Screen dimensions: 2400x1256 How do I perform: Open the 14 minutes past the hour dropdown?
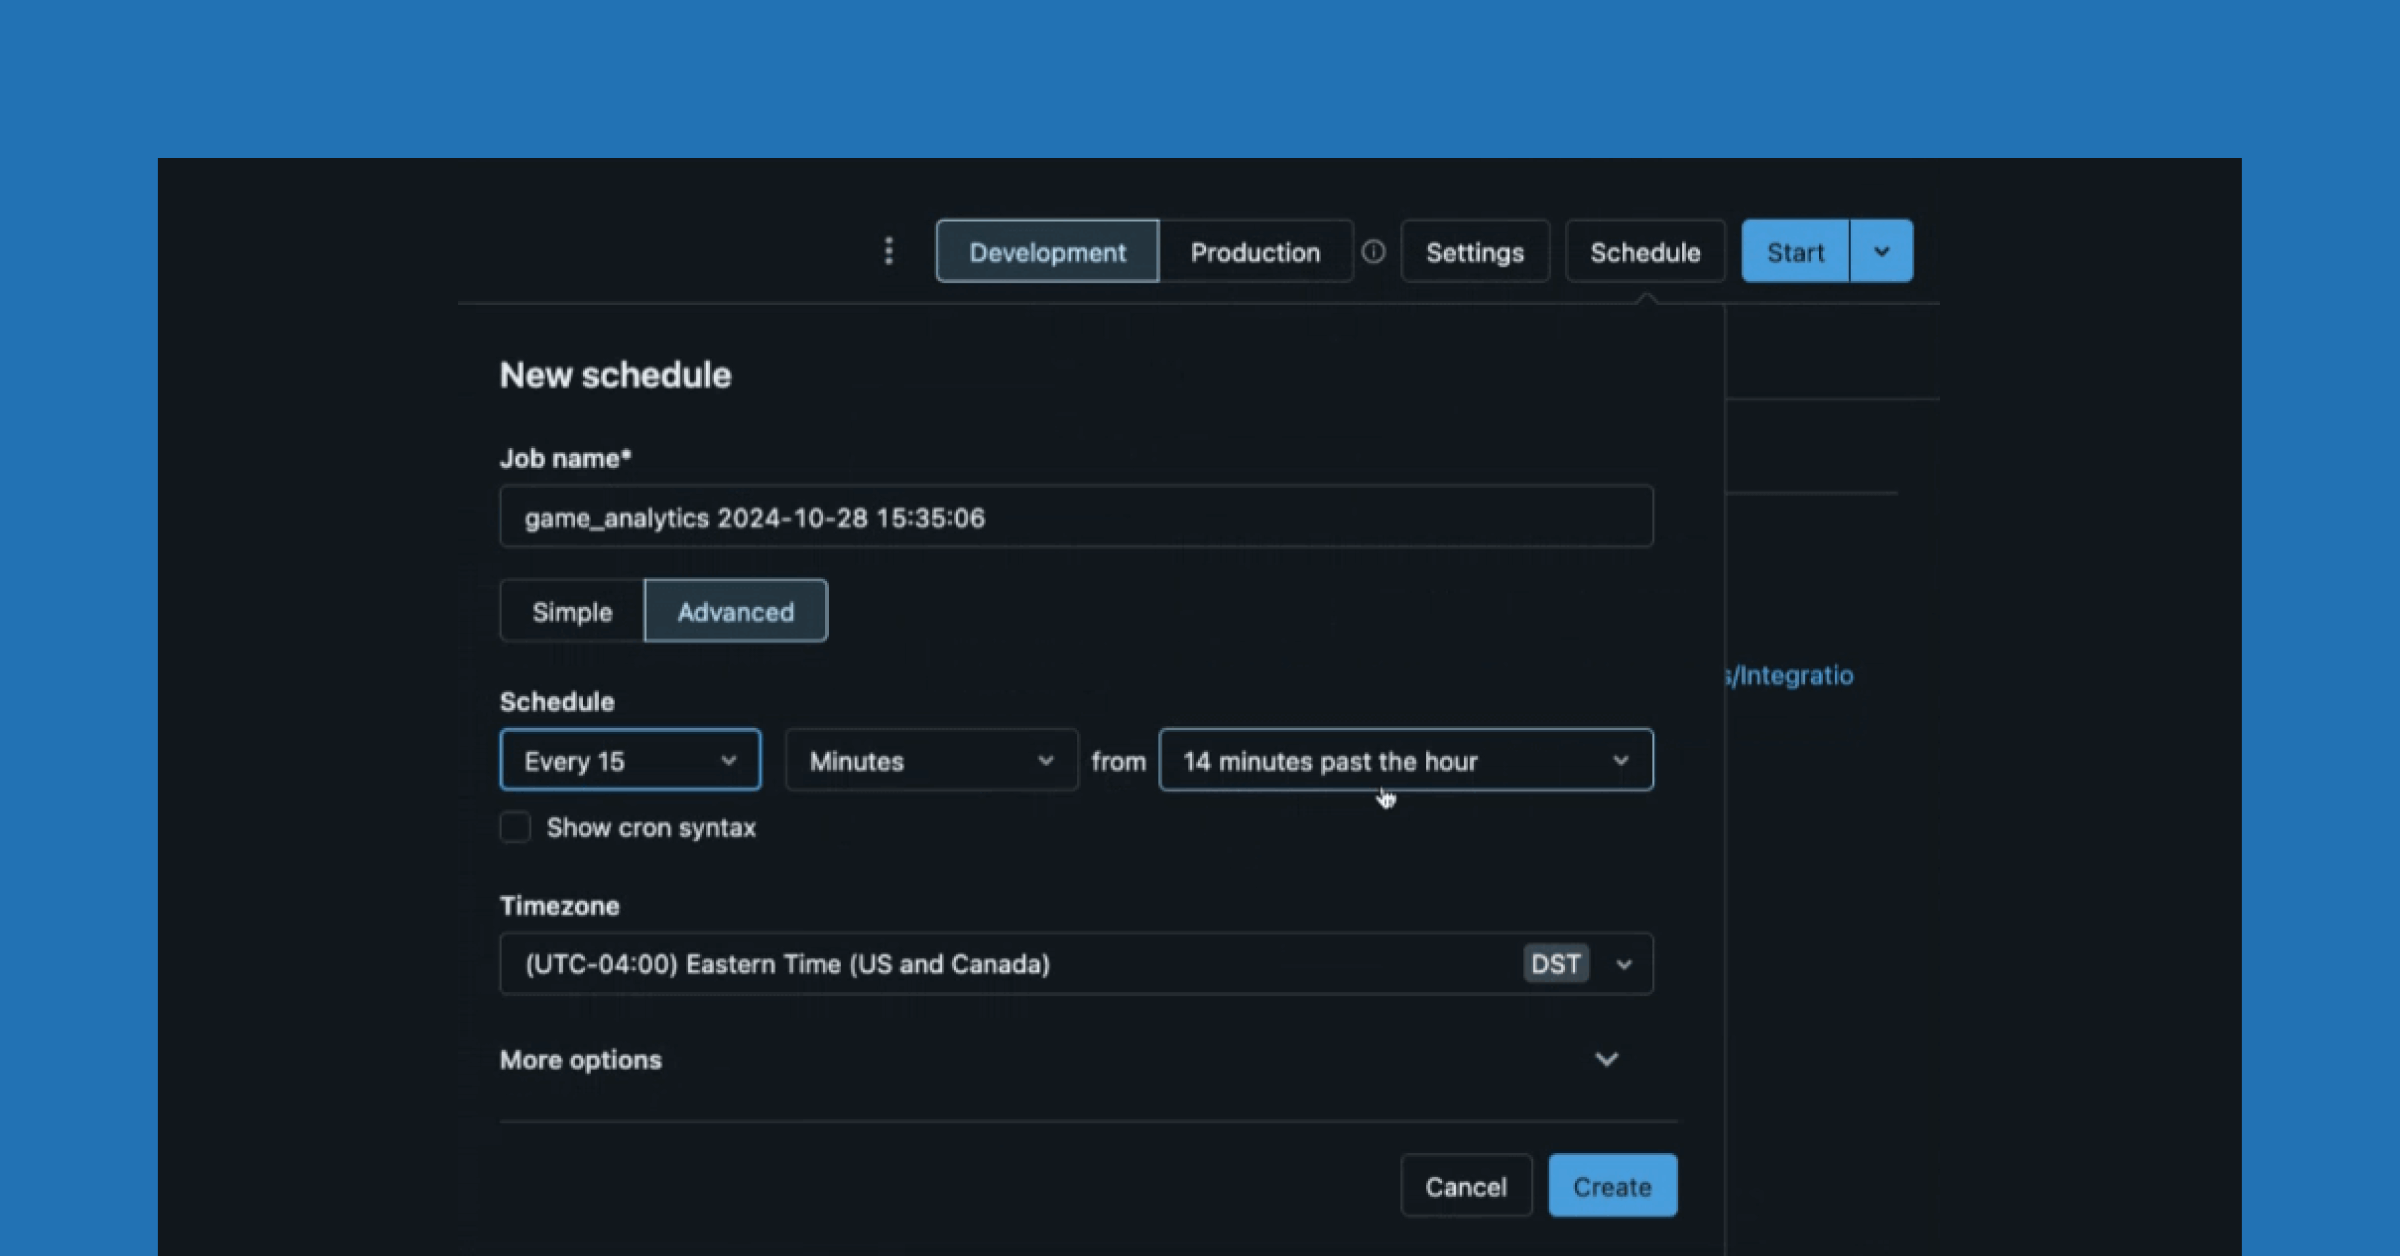click(1405, 761)
